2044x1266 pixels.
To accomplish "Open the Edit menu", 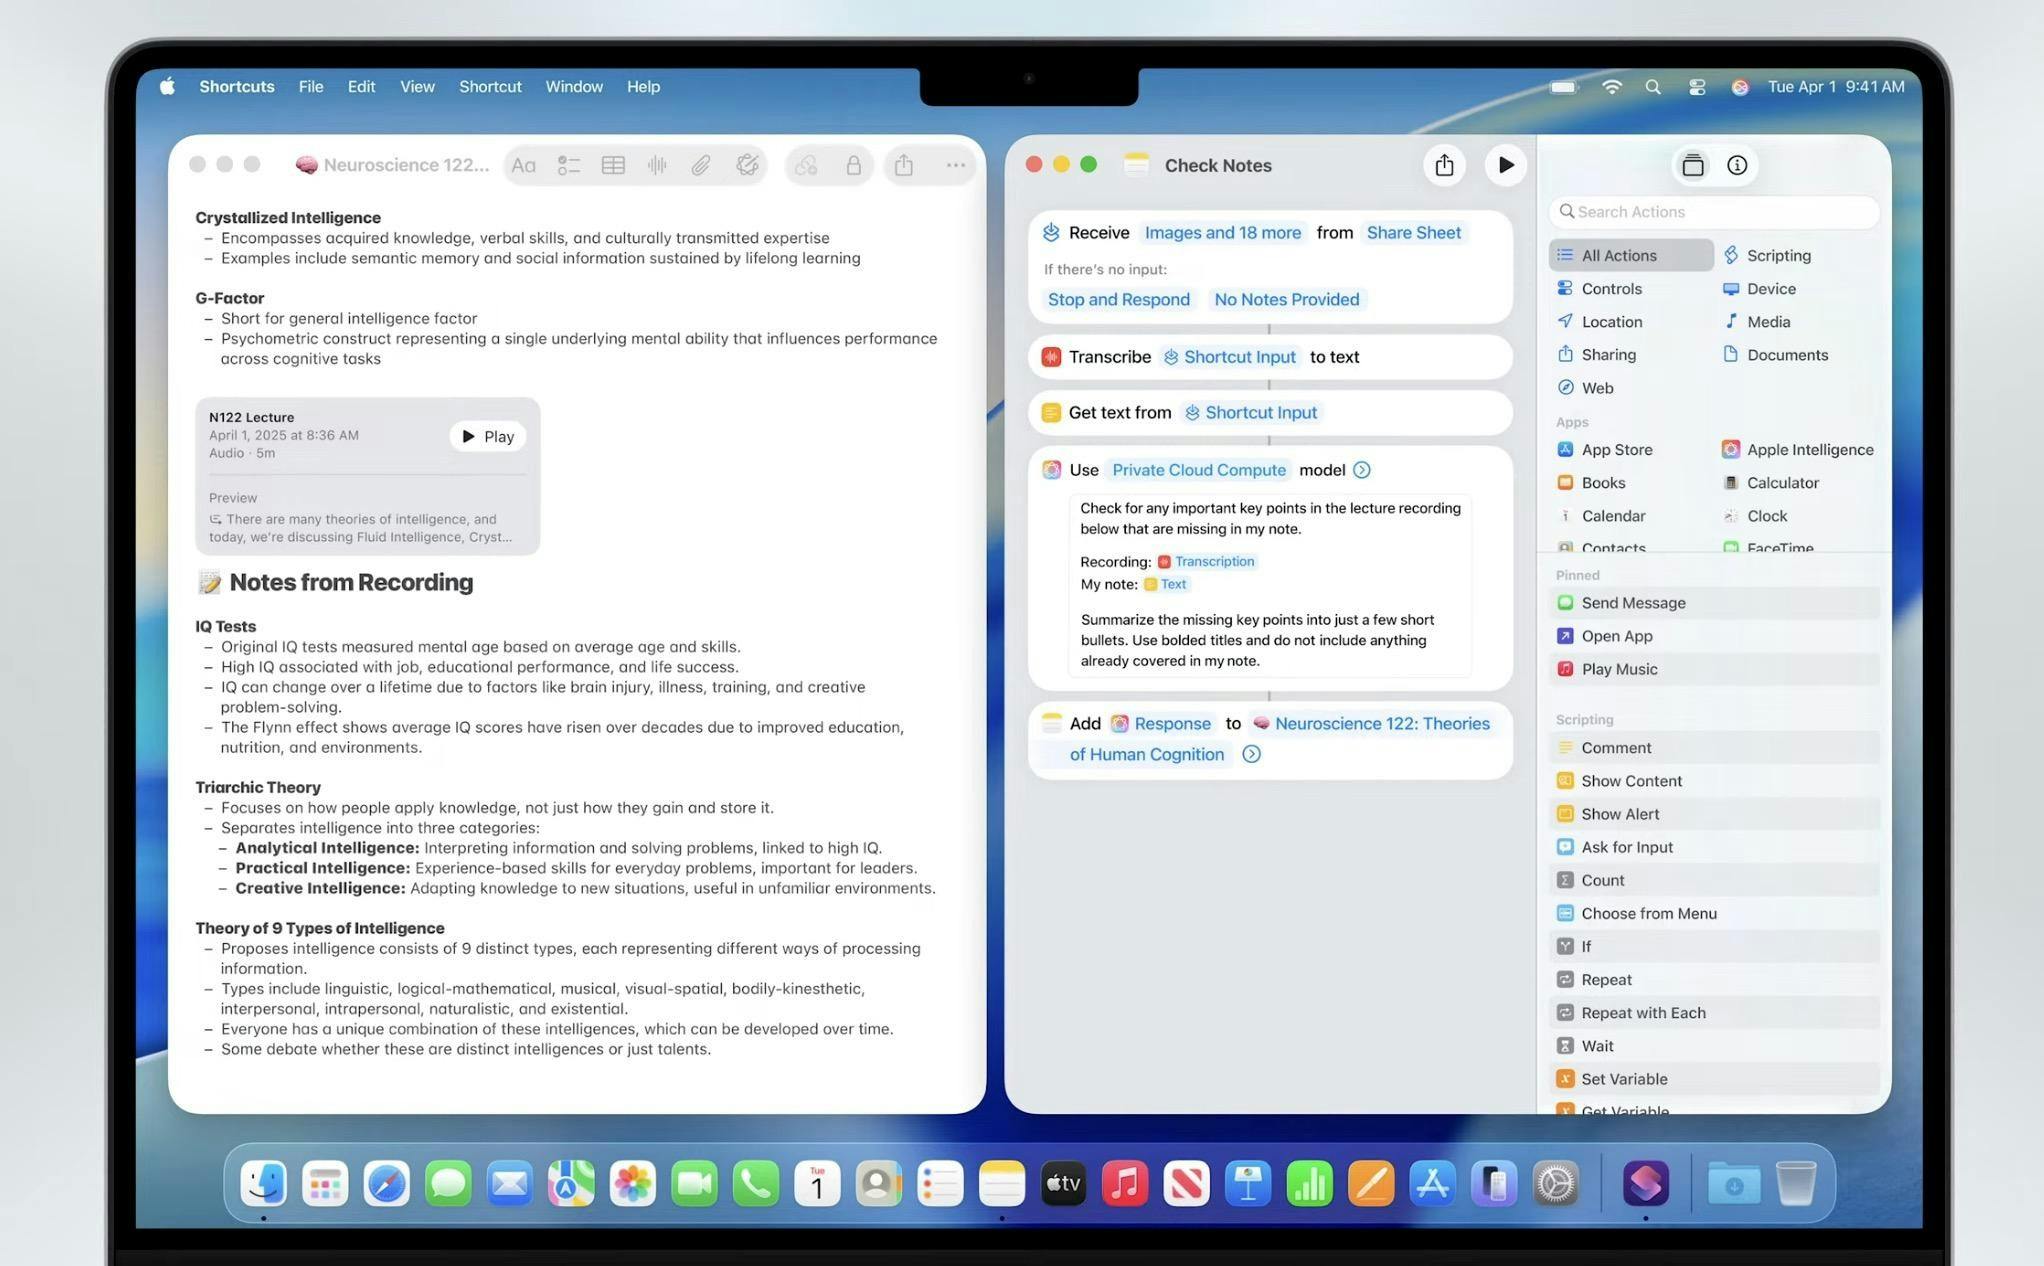I will 361,87.
